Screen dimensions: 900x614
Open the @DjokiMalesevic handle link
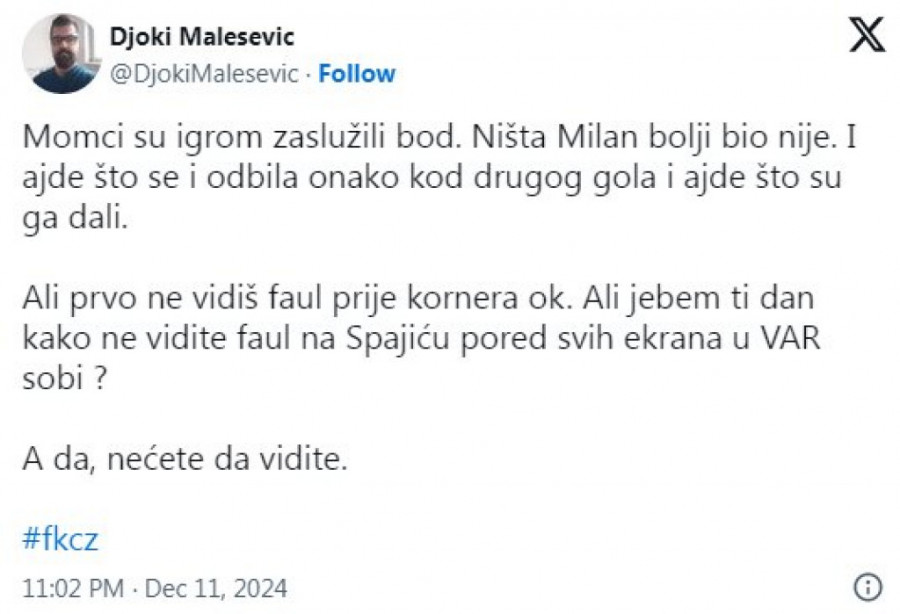(204, 74)
